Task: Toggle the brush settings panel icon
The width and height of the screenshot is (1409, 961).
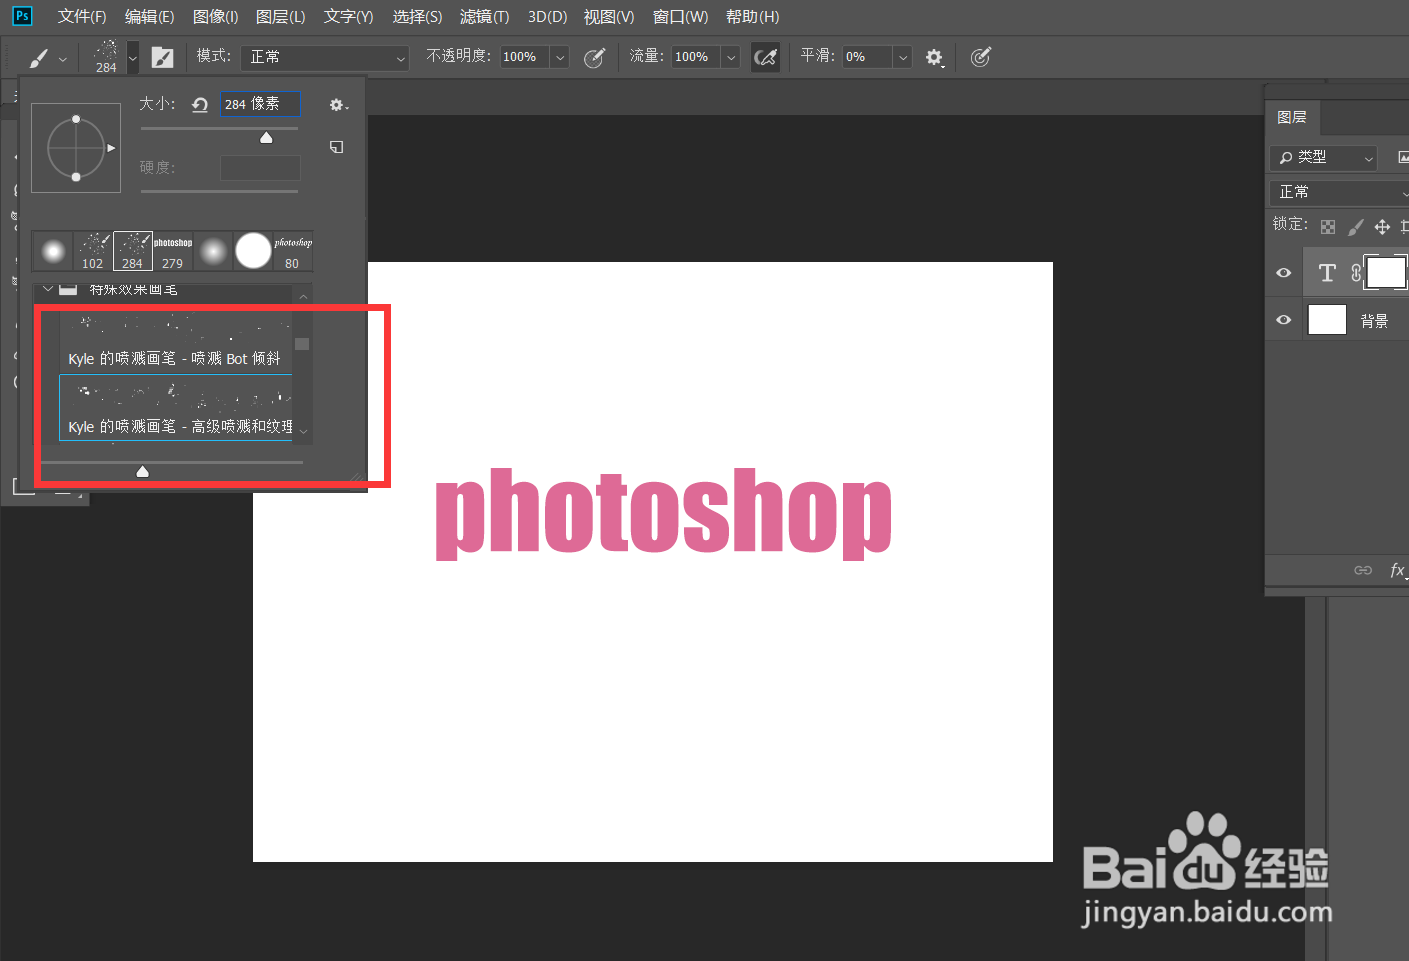Action: (162, 58)
